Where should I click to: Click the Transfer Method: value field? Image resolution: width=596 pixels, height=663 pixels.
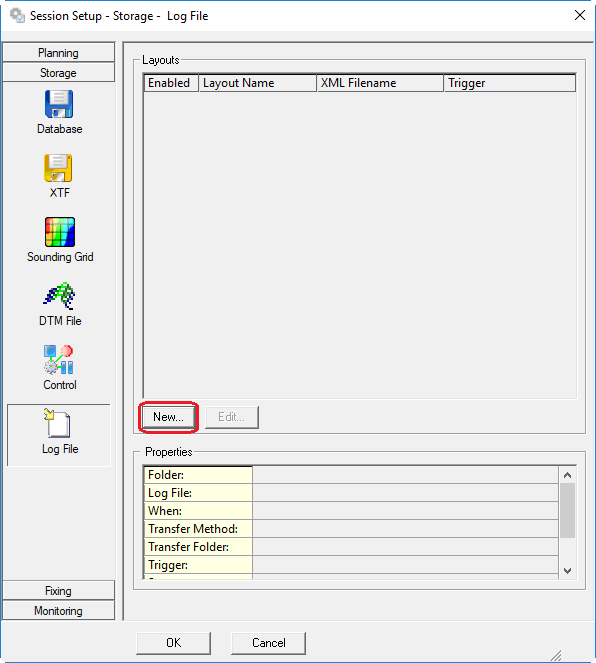405,529
